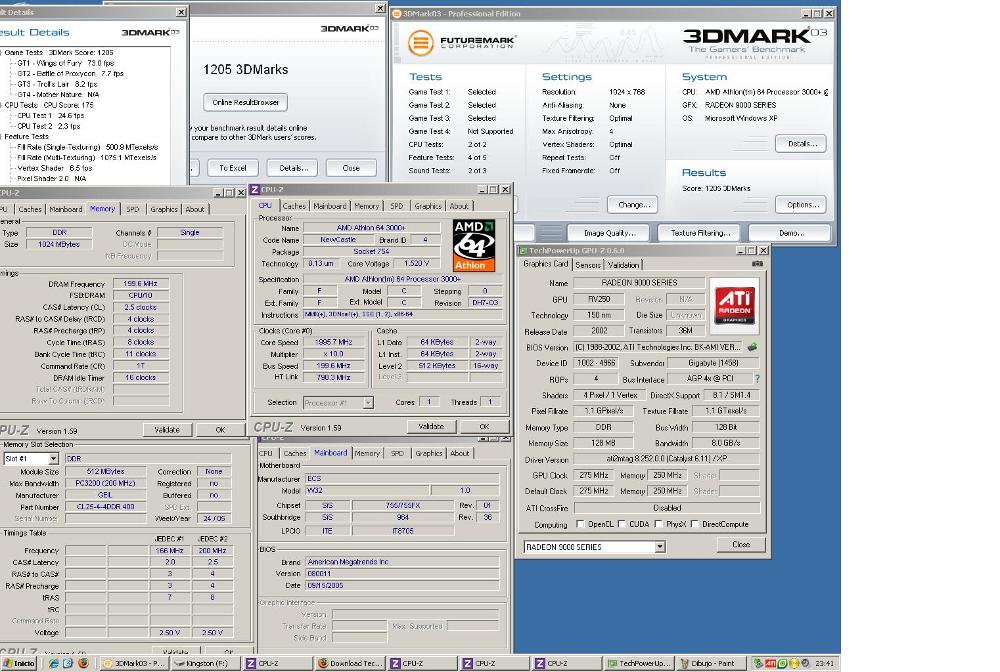Open Caches tab in CPU-Z CPU window
Image resolution: width=1000 pixels, height=672 pixels.
(294, 206)
